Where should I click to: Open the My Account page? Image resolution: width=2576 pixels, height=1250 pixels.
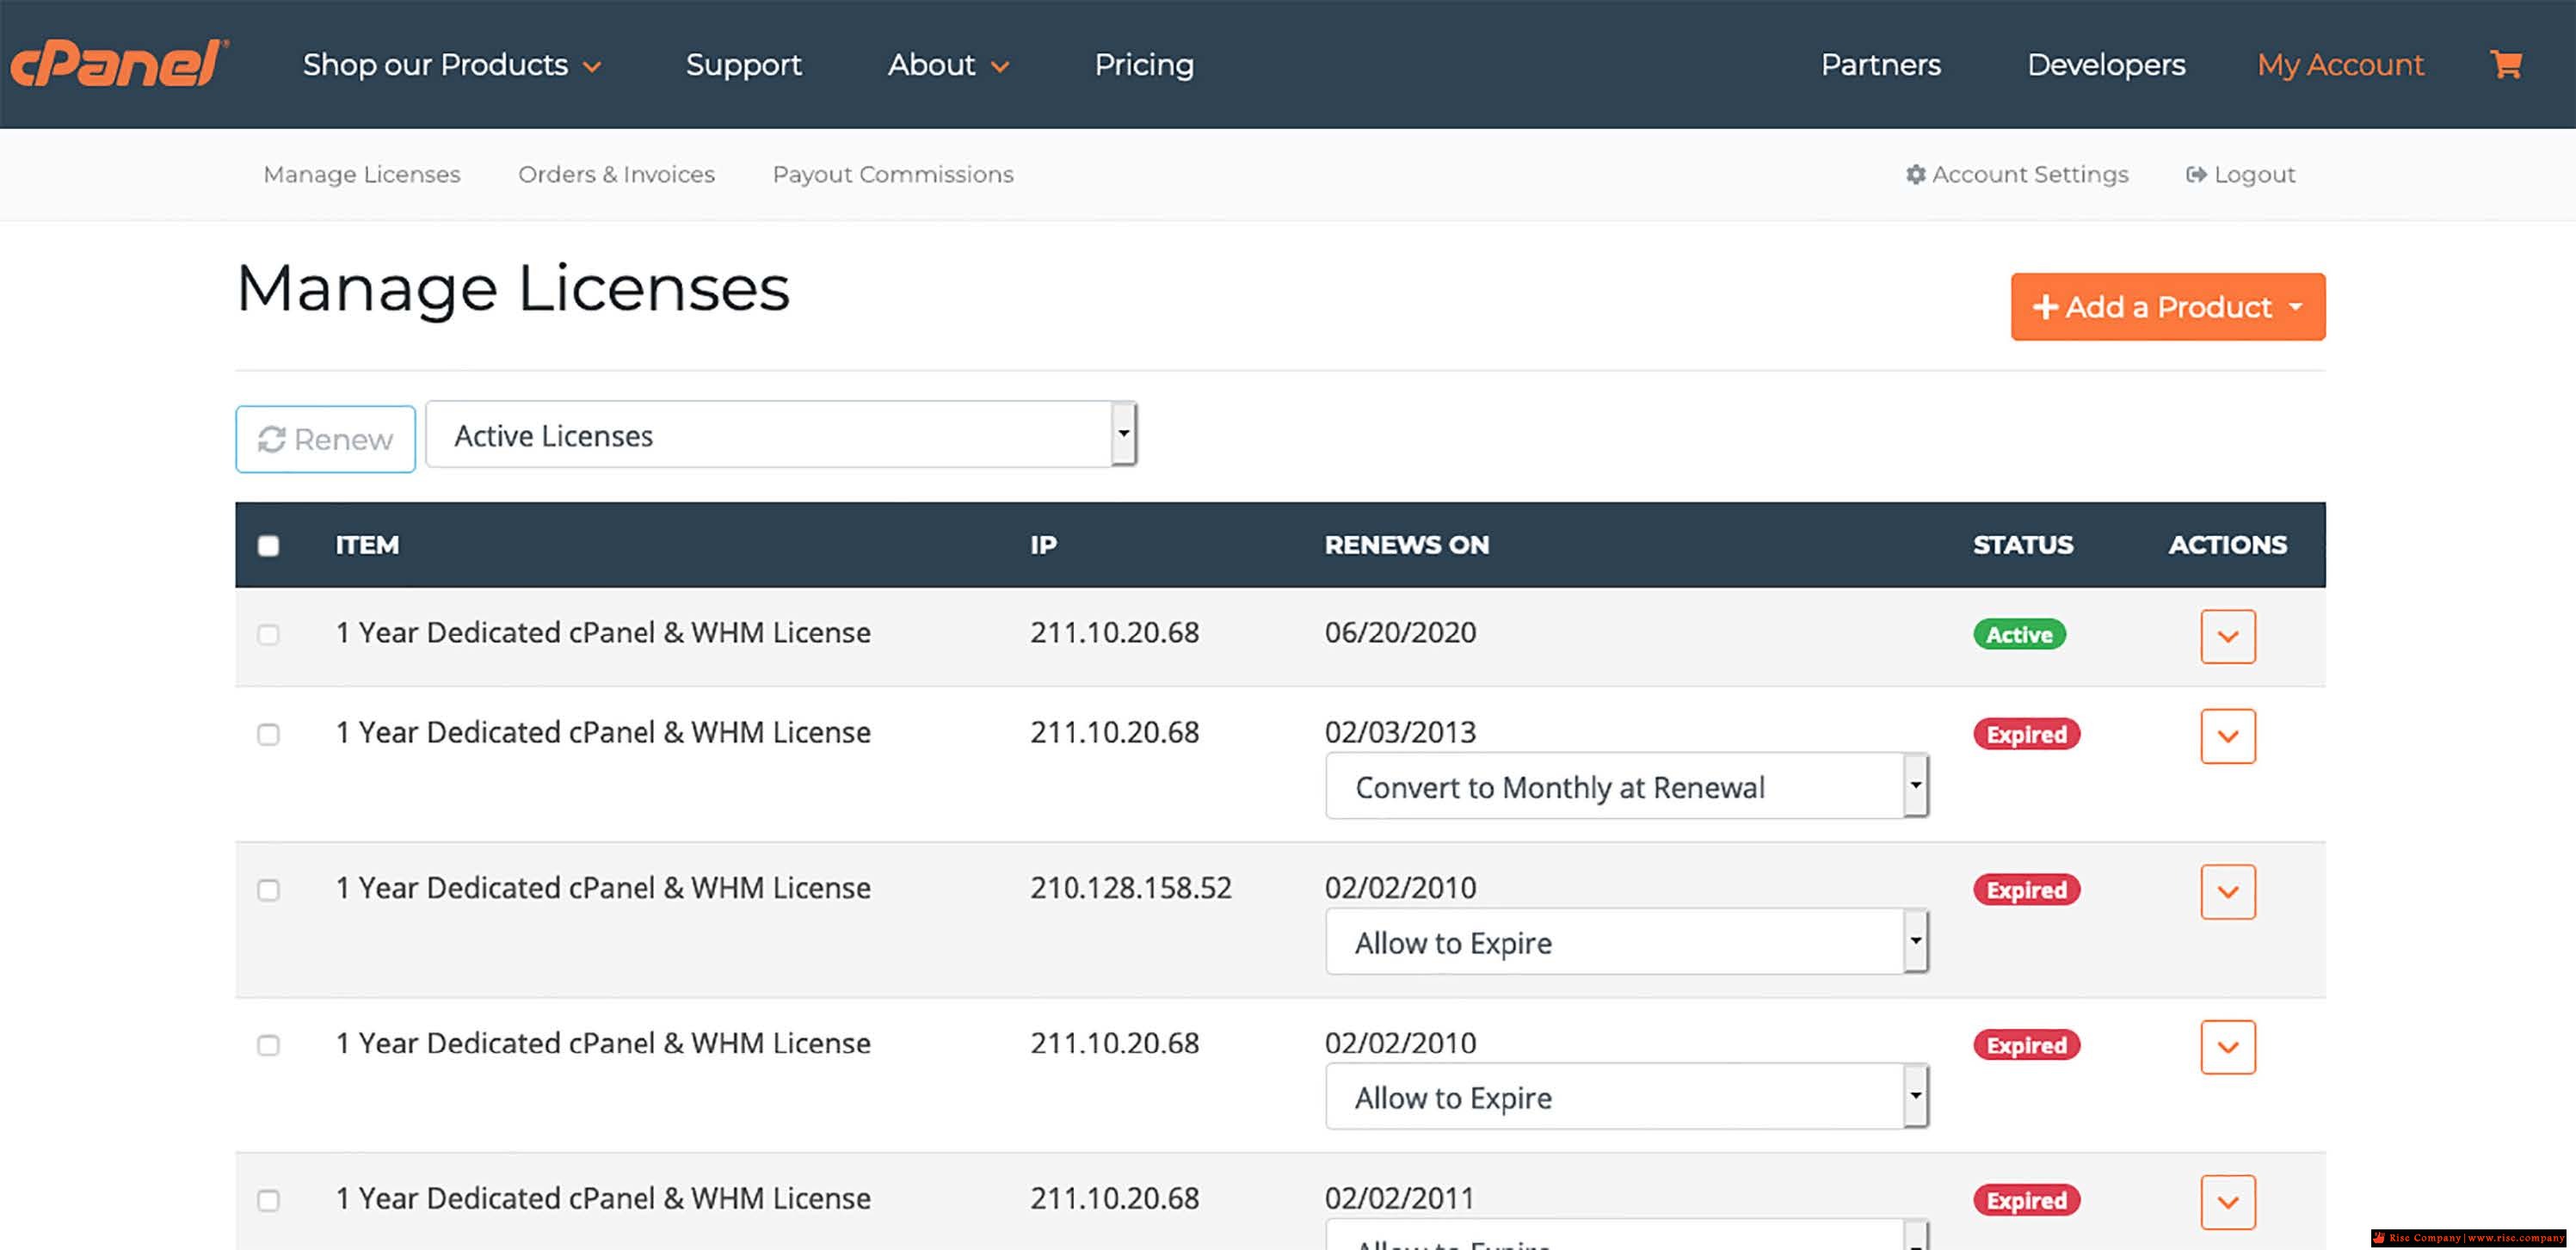coord(2340,65)
